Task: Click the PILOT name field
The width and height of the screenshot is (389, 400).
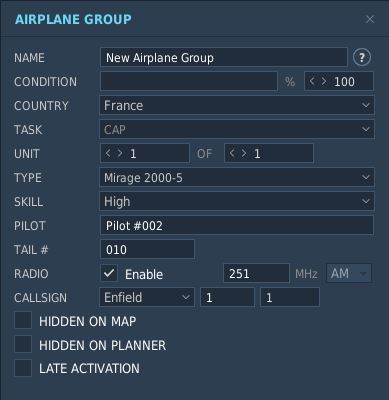Action: 237,225
